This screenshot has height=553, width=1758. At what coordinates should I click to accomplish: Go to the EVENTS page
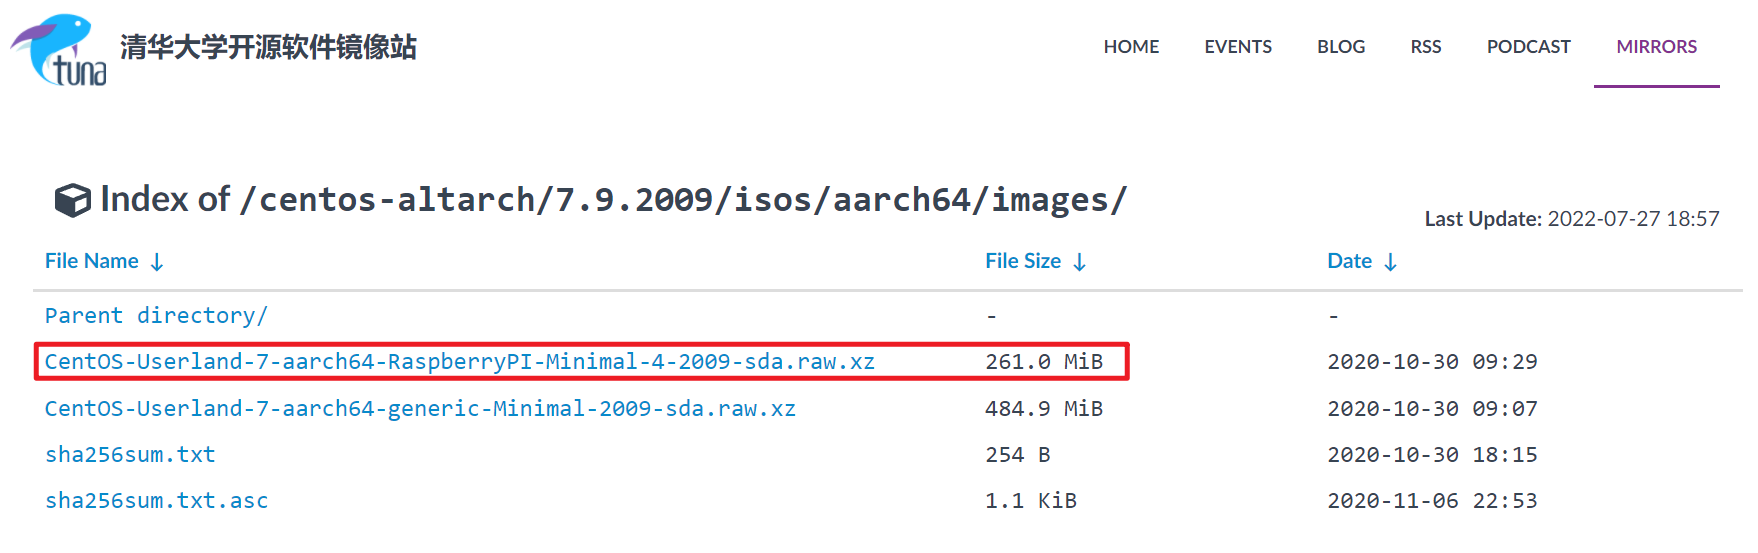pos(1237,47)
